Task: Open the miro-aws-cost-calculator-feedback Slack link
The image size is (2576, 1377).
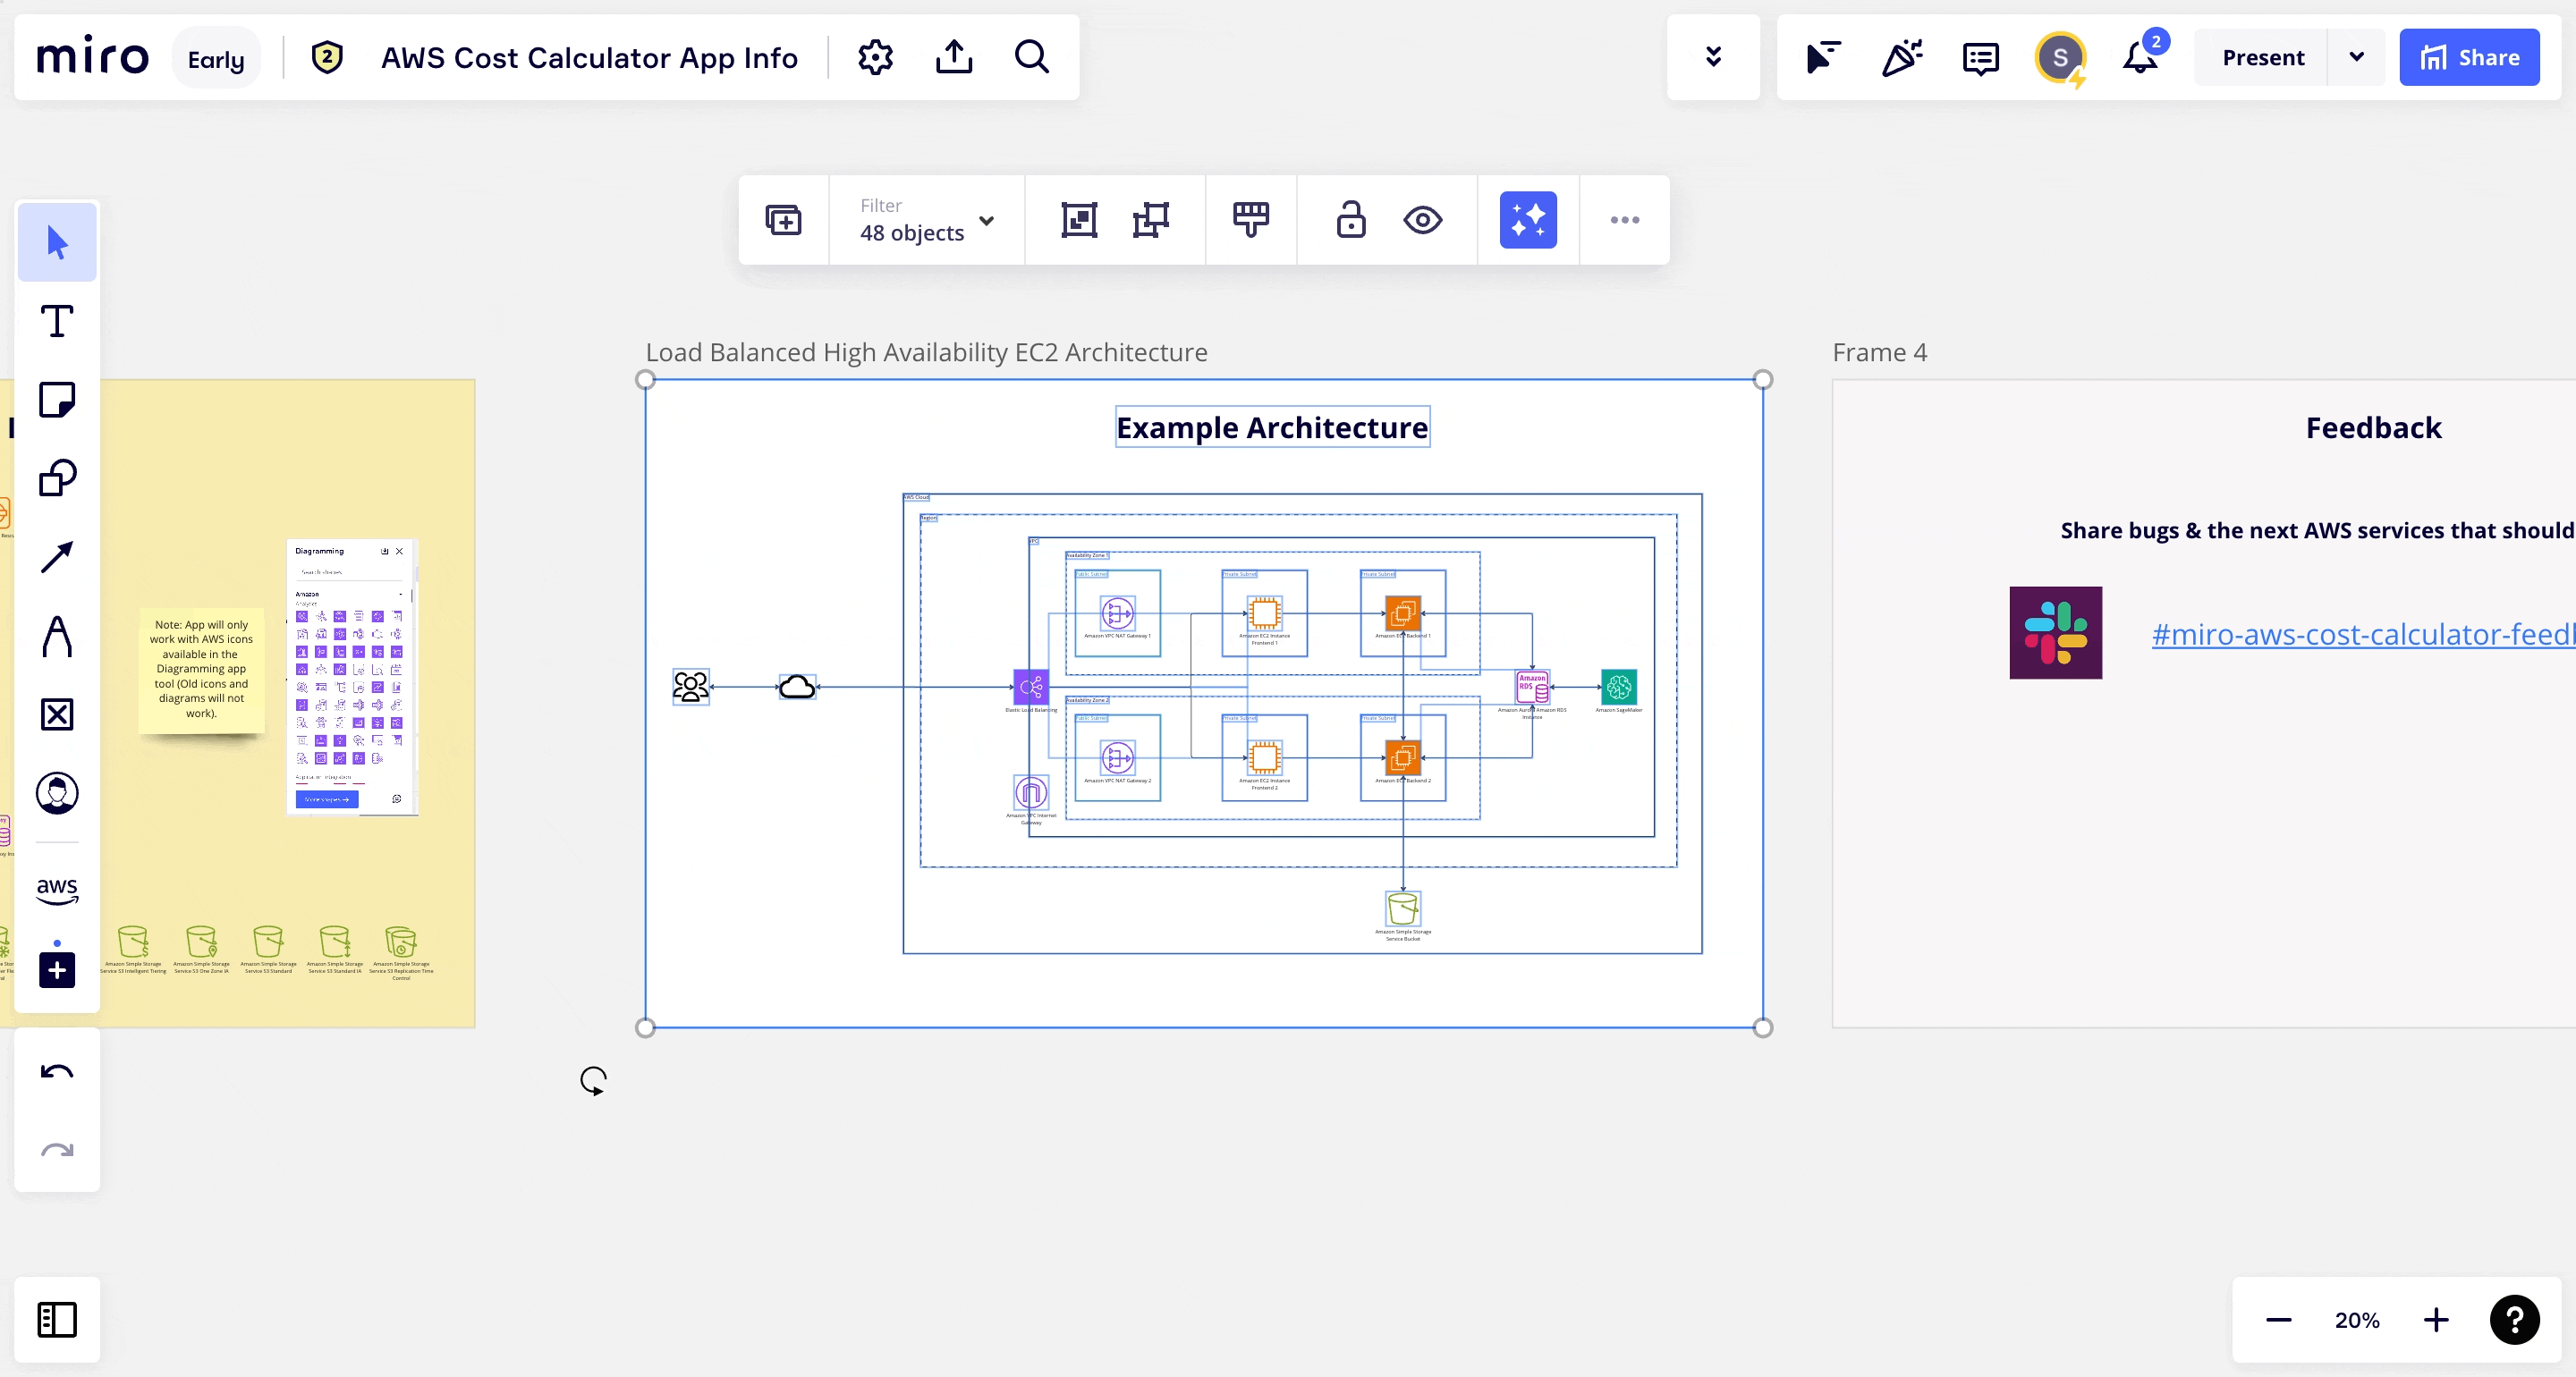Action: tap(2362, 634)
